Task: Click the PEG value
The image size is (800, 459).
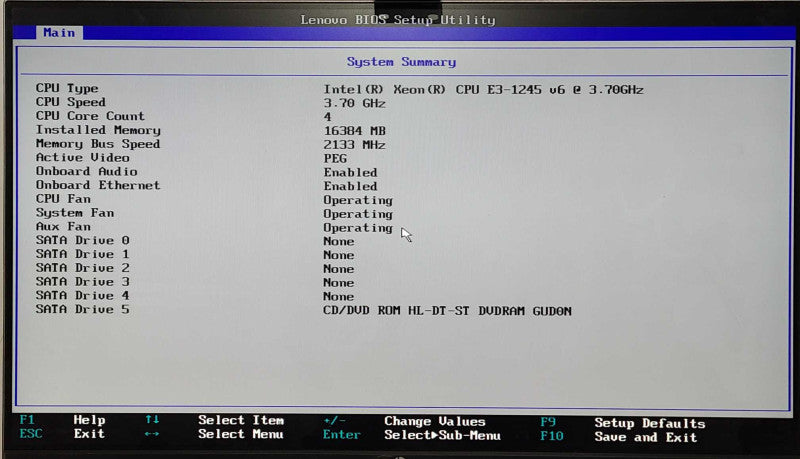Action: (x=335, y=159)
